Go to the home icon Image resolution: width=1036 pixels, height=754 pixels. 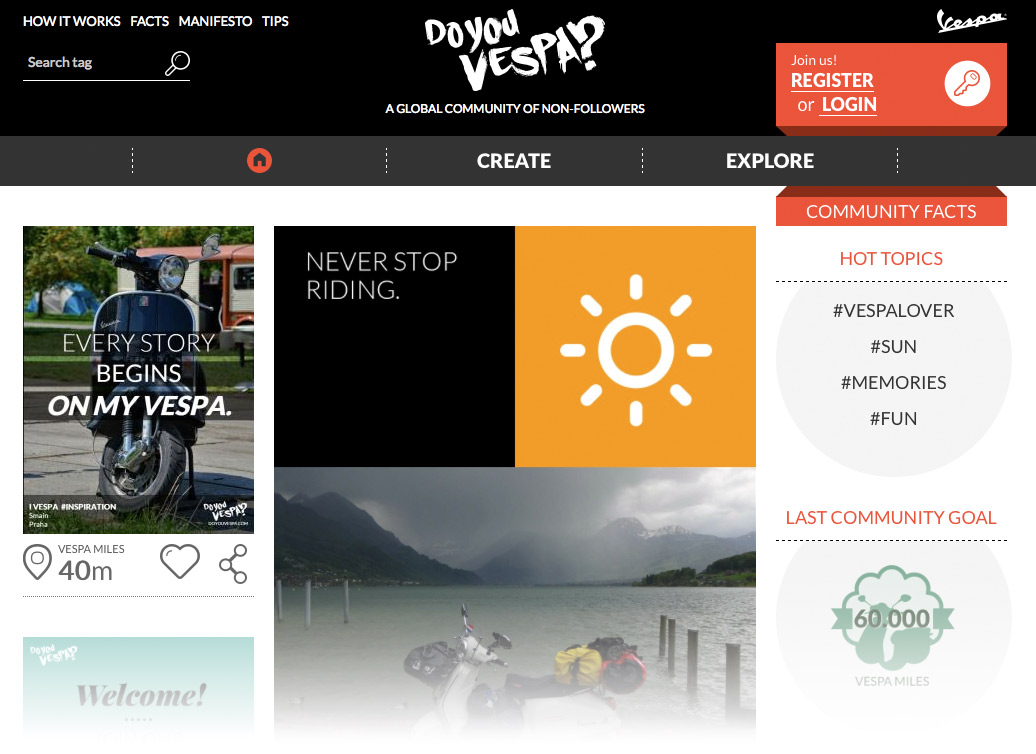point(259,161)
